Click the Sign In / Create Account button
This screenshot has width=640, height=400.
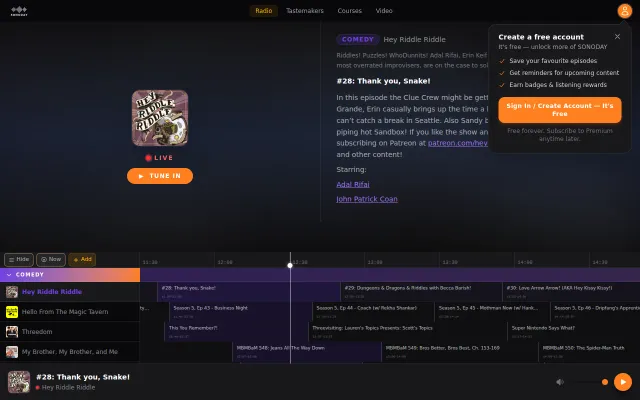(560, 110)
